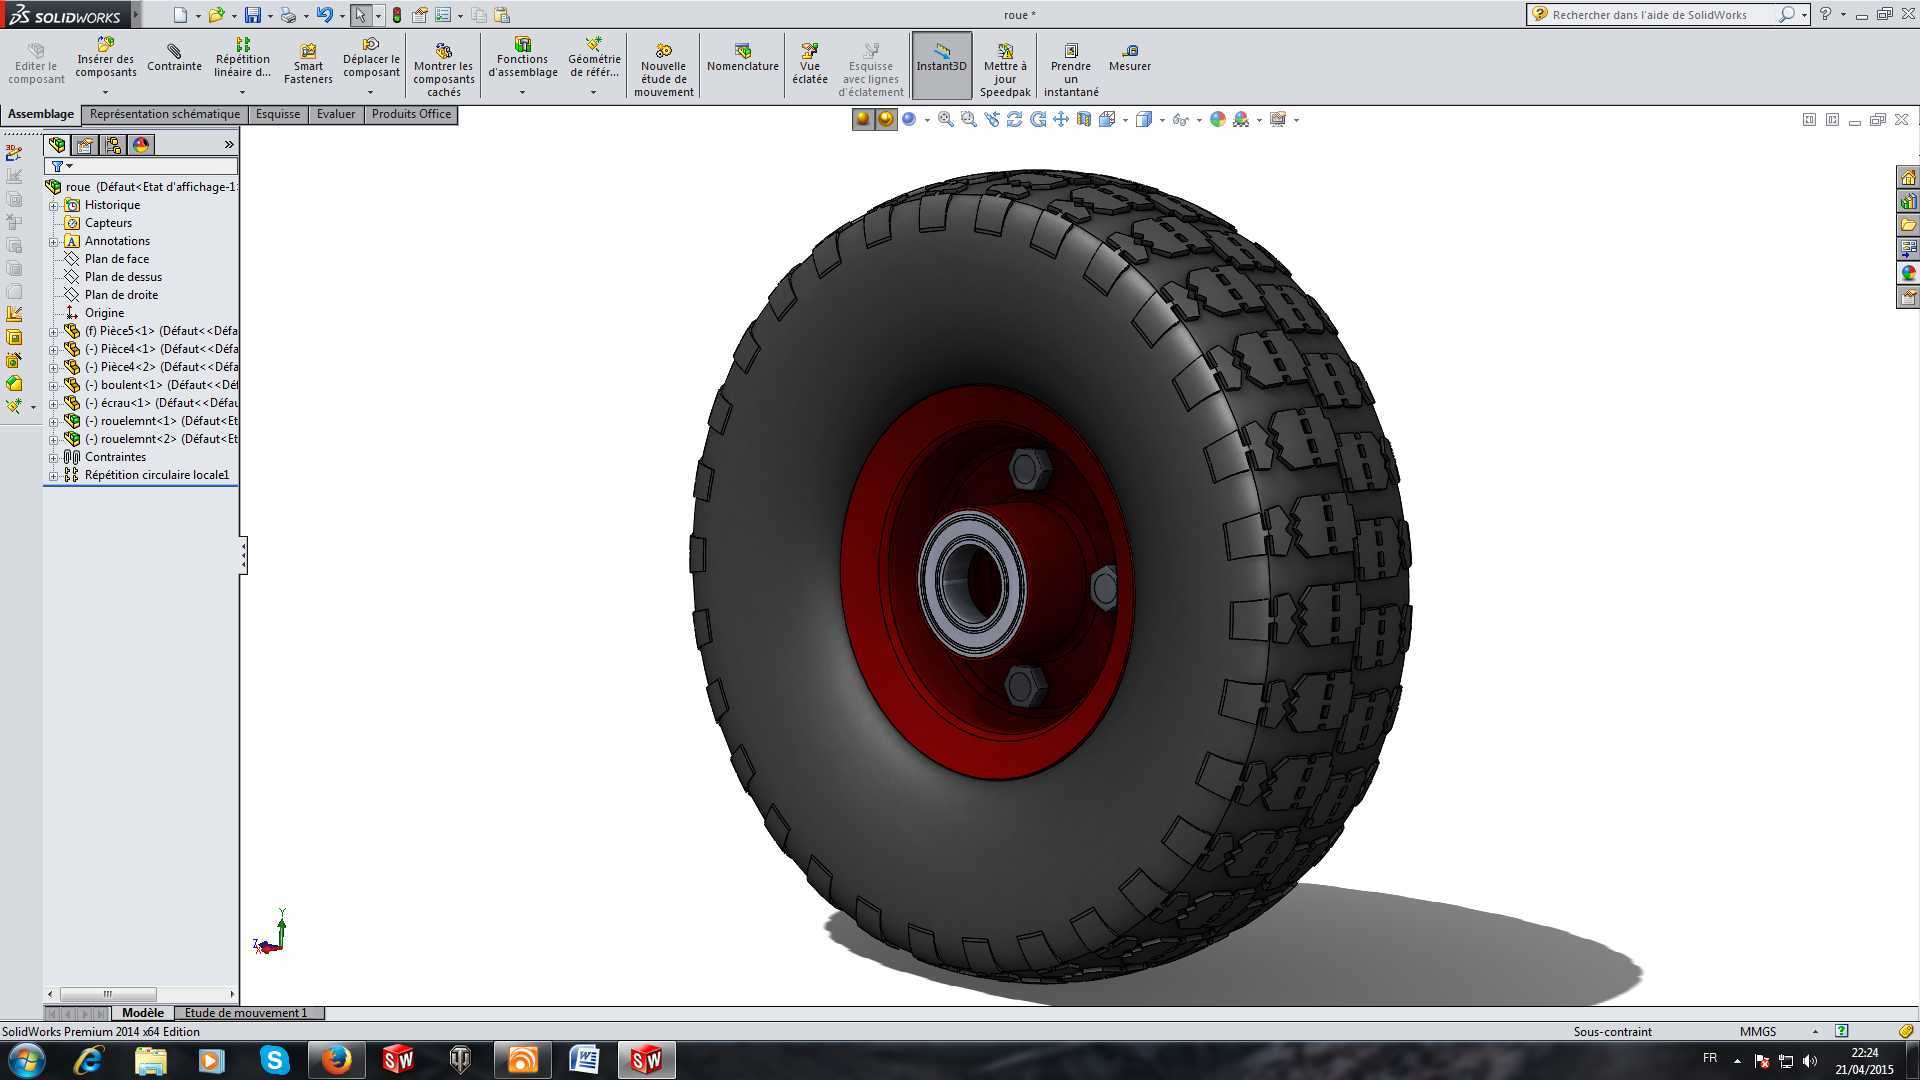The height and width of the screenshot is (1080, 1920).
Task: Open the Assemblage tab
Action: (x=41, y=114)
